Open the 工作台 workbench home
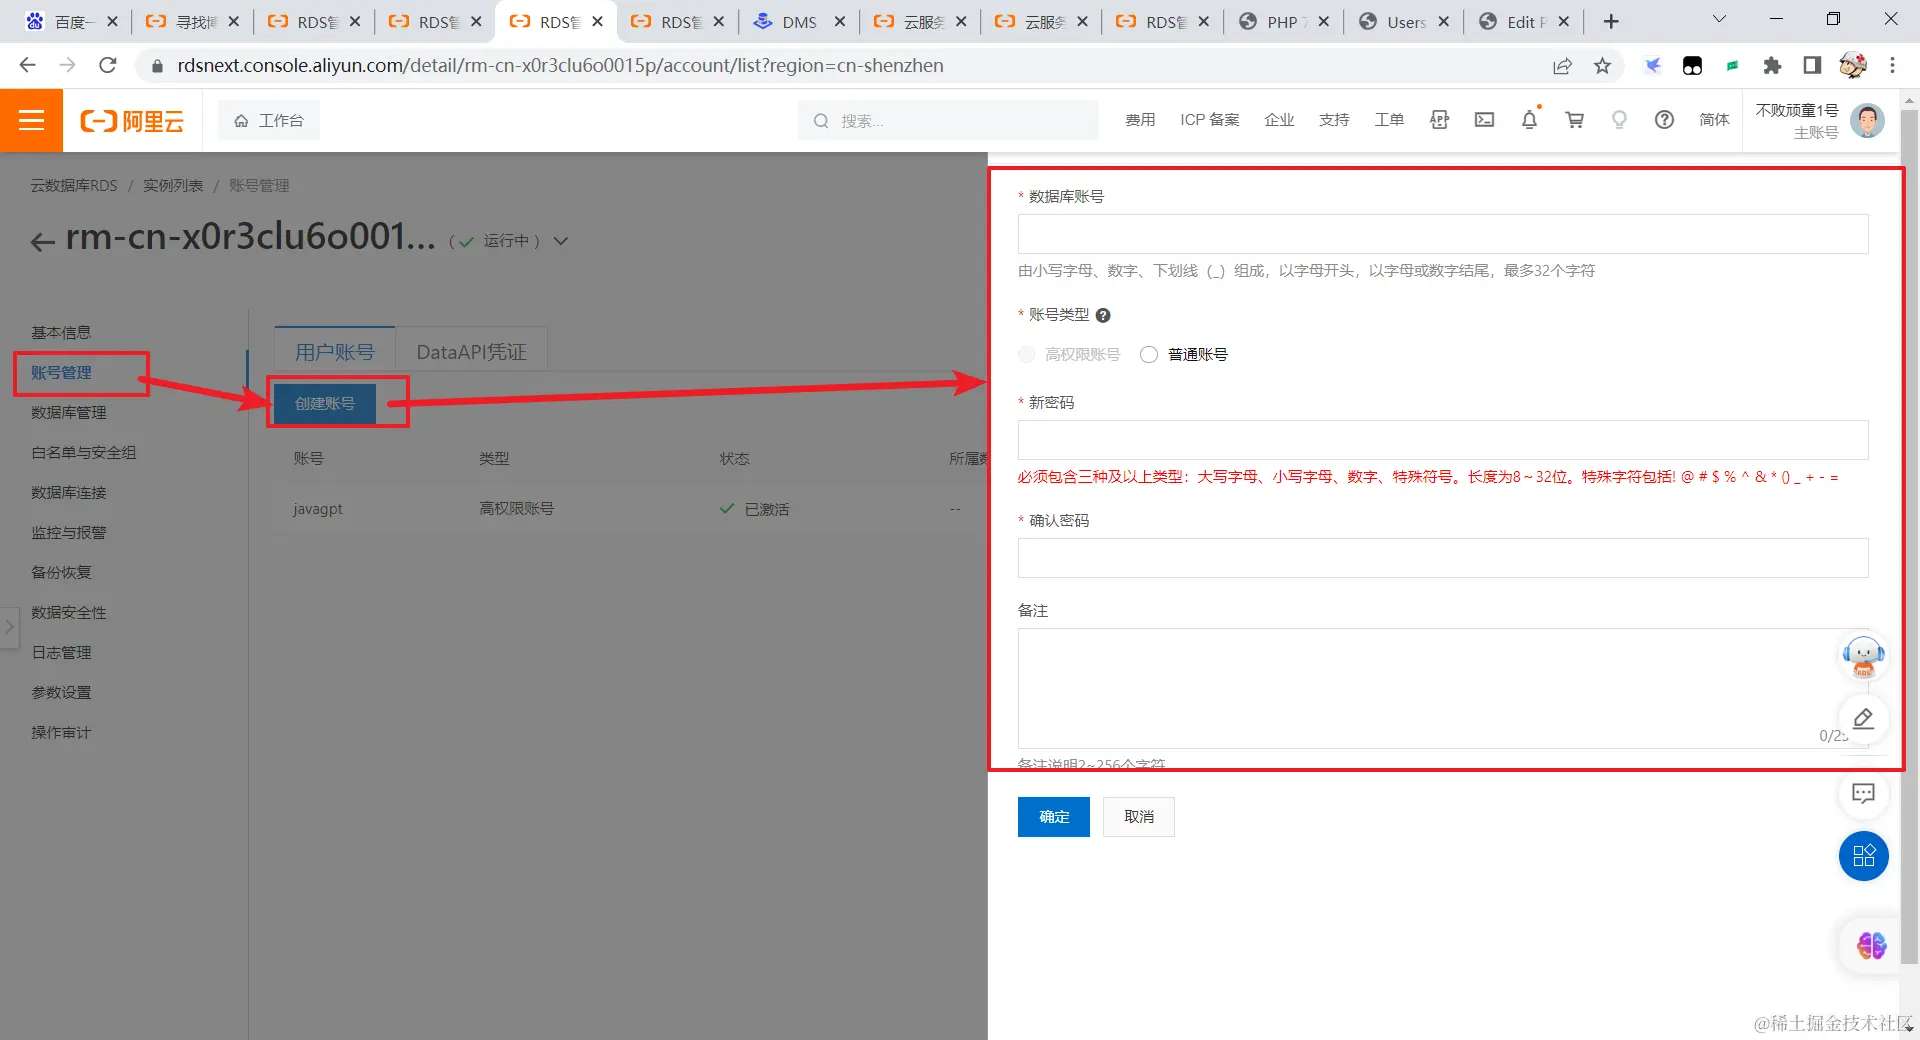This screenshot has width=1920, height=1040. 269,120
